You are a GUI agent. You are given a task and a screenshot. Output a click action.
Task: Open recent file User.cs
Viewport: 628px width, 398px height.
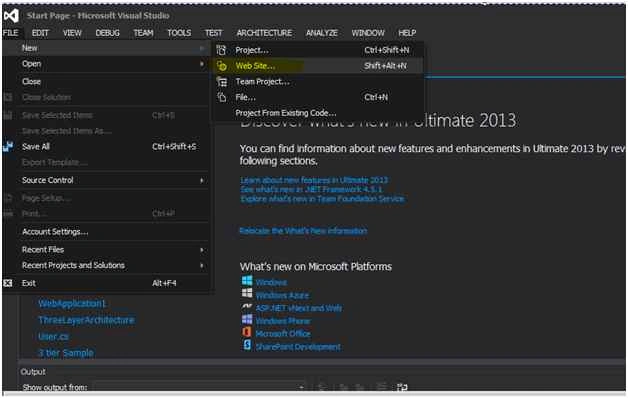click(54, 337)
